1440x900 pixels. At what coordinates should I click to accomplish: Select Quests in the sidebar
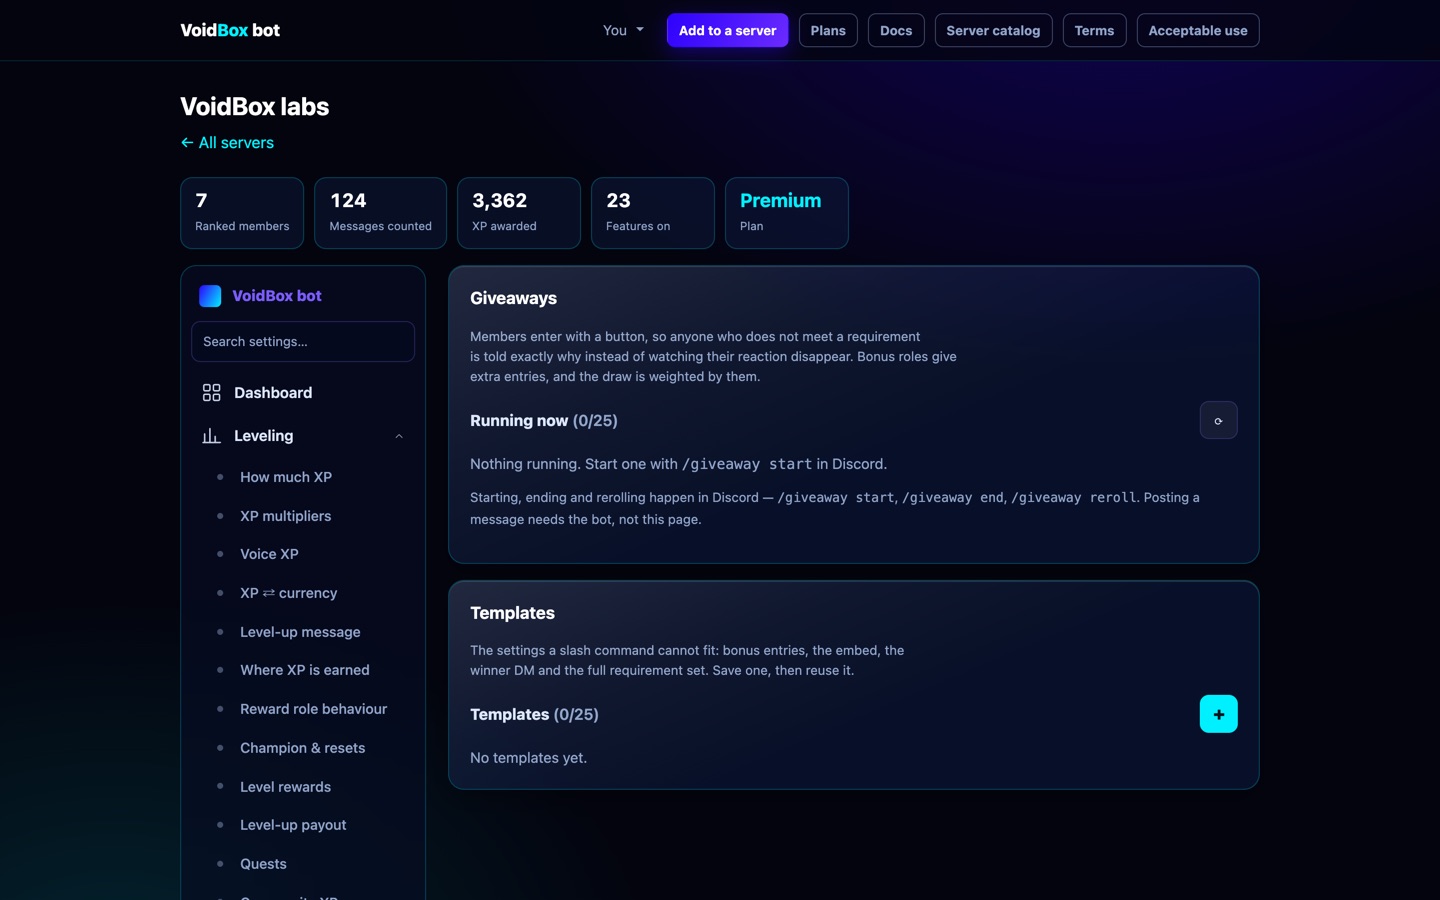263,864
